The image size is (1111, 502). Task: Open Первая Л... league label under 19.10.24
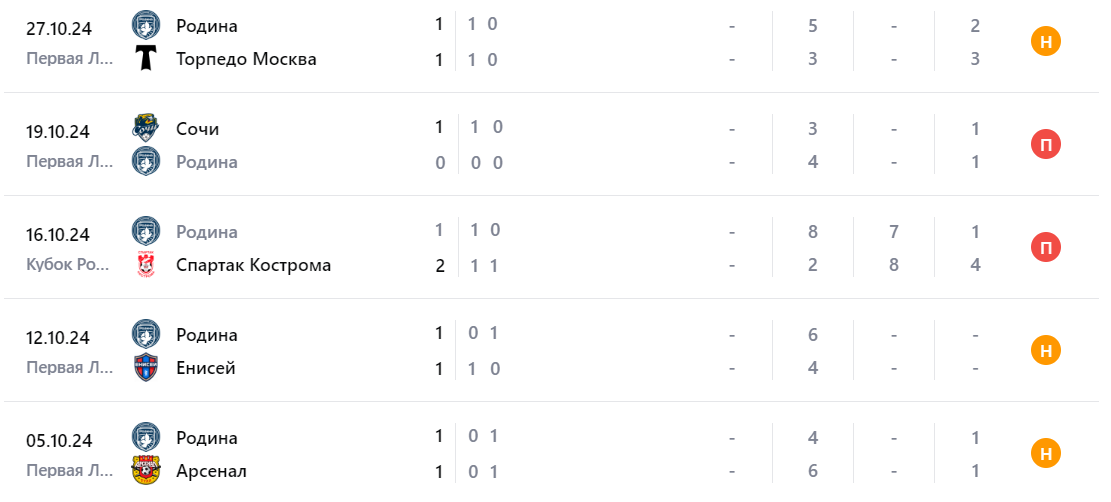72,162
